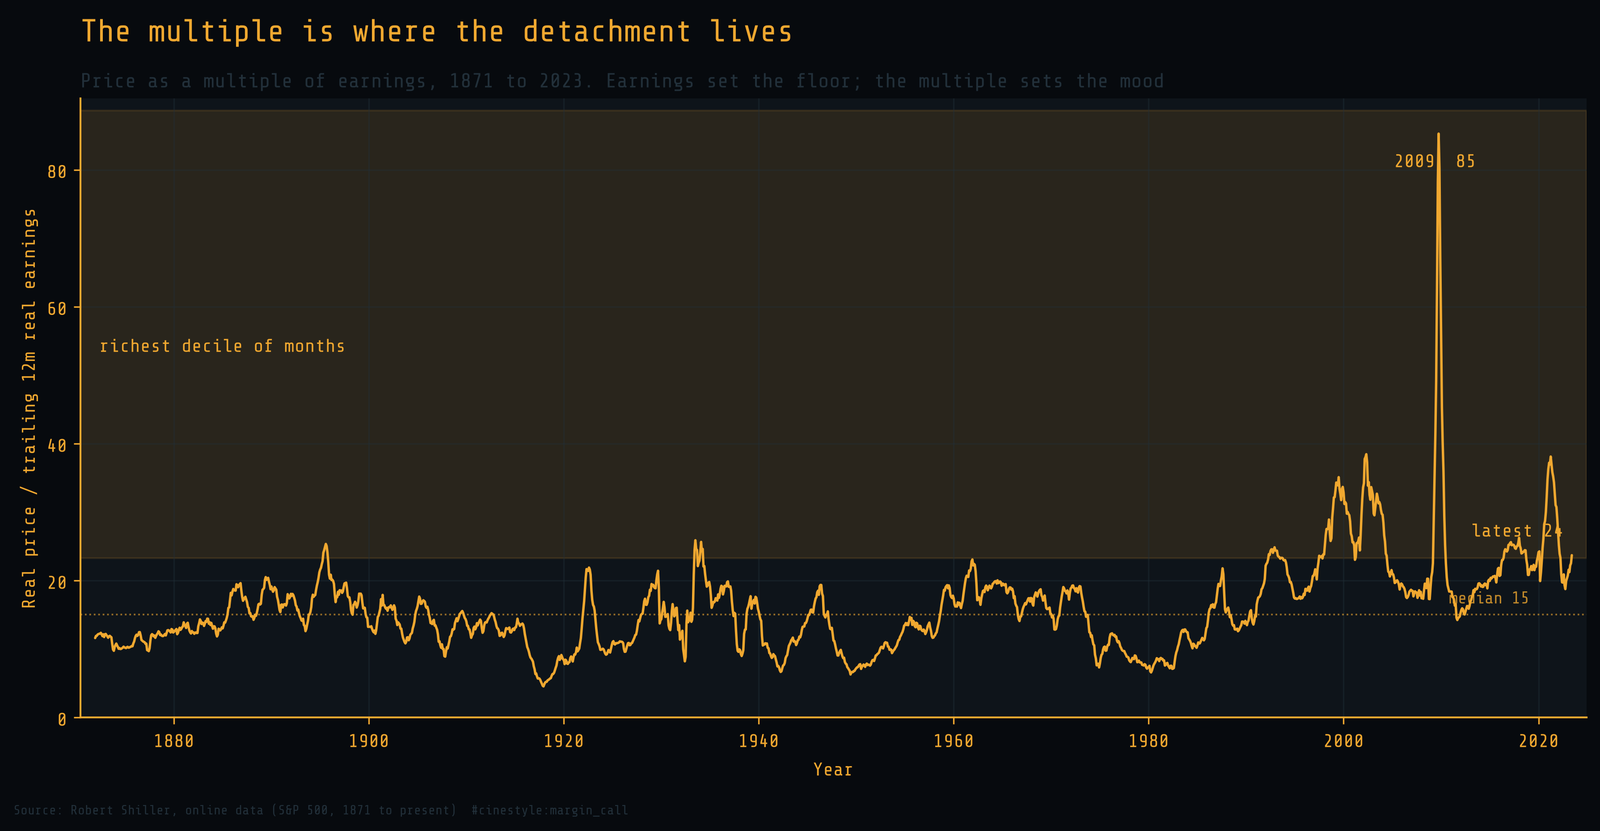Image resolution: width=1600 pixels, height=831 pixels.
Task: Click the chart title about the multiple
Action: pyautogui.click(x=436, y=32)
